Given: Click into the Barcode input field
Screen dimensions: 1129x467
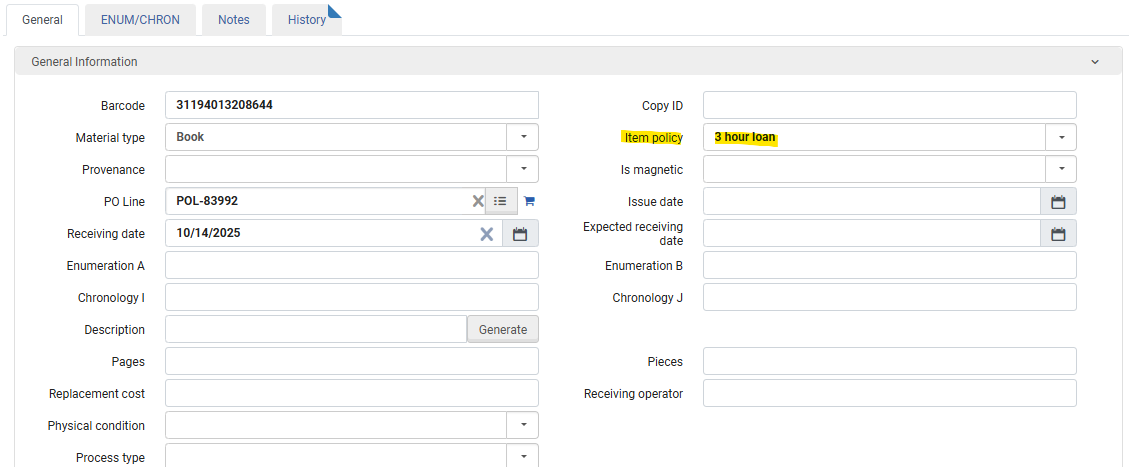Looking at the screenshot, I should [x=350, y=105].
